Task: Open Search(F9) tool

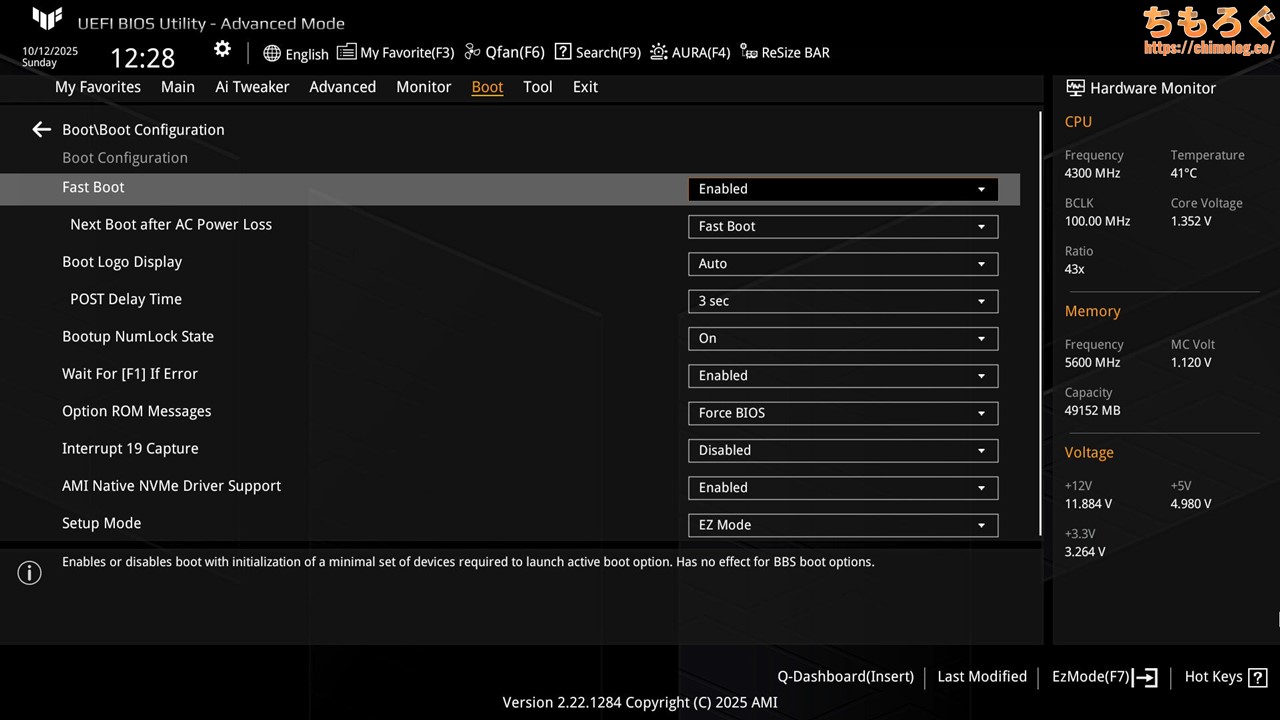Action: click(597, 53)
